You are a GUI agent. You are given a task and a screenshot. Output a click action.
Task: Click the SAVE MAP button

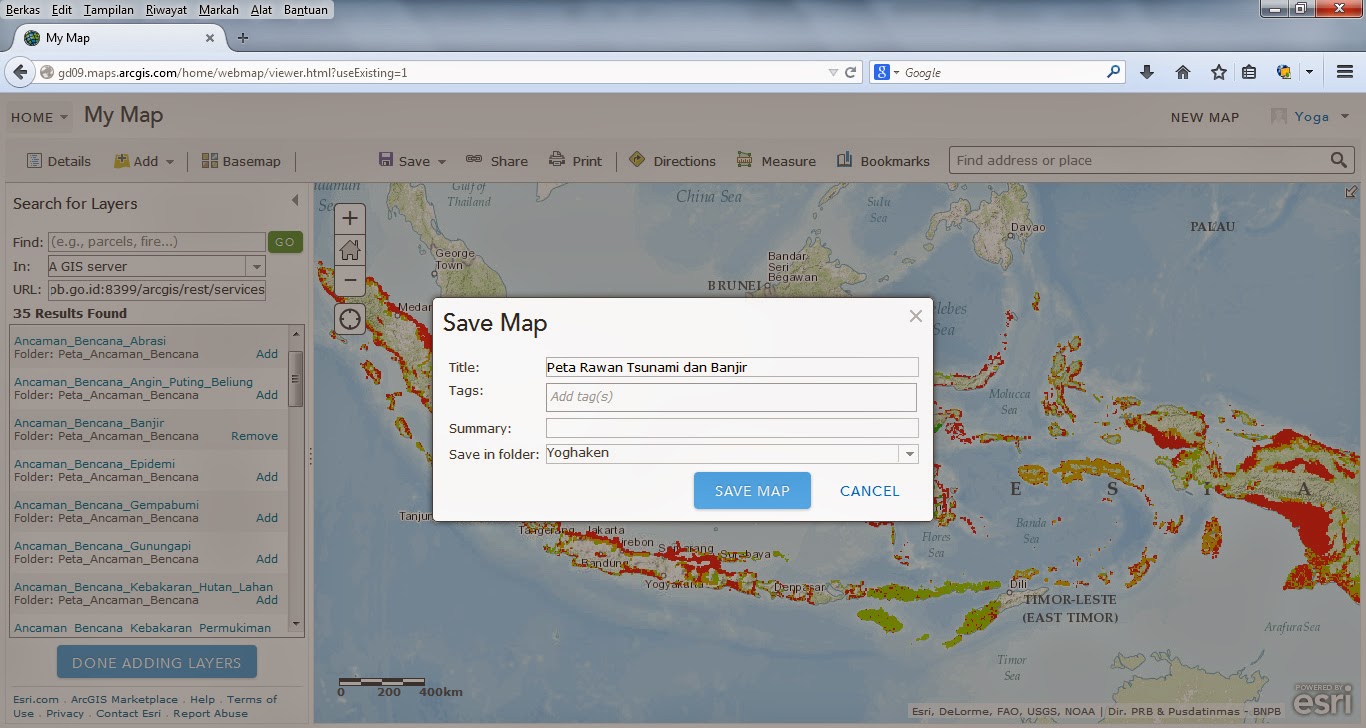(x=752, y=490)
